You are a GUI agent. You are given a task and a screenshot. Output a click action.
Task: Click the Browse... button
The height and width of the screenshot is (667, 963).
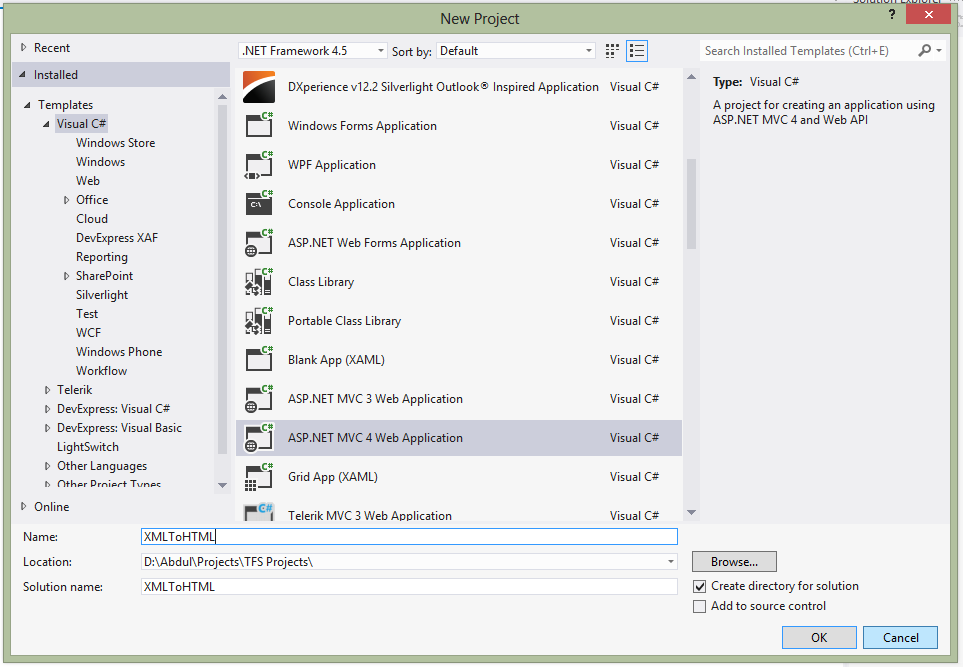click(735, 561)
